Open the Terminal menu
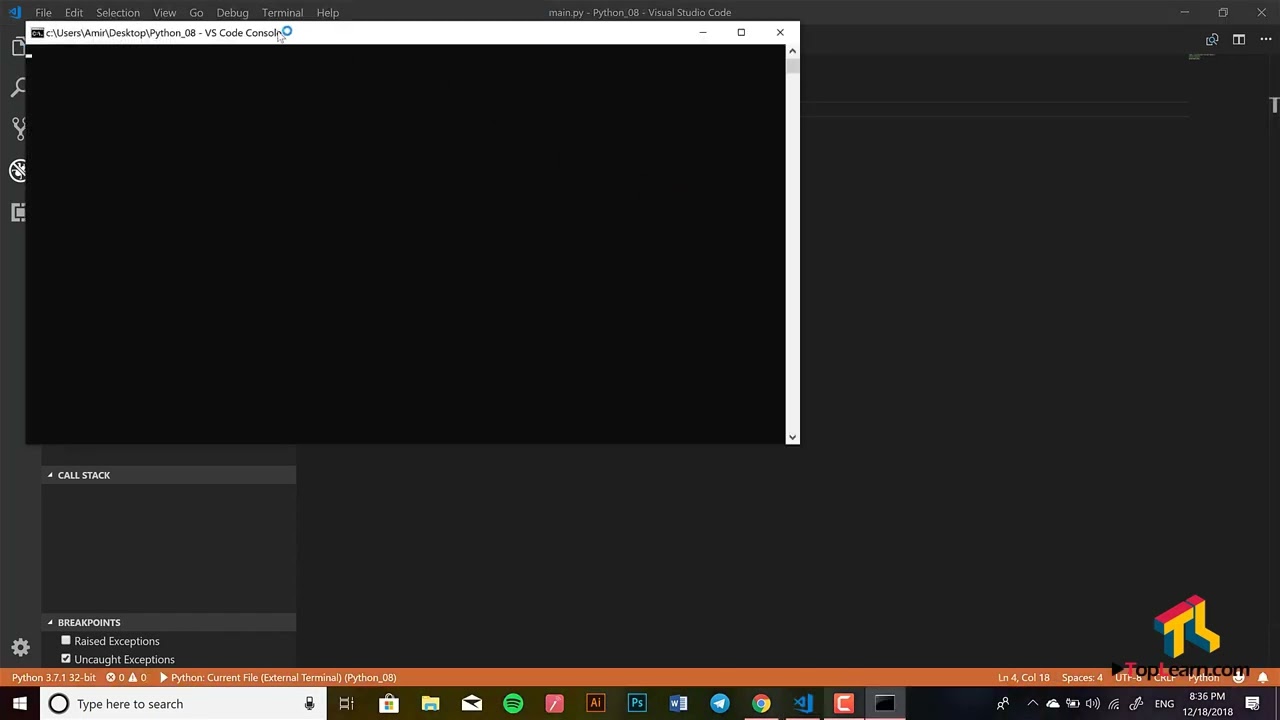1280x720 pixels. coord(282,12)
